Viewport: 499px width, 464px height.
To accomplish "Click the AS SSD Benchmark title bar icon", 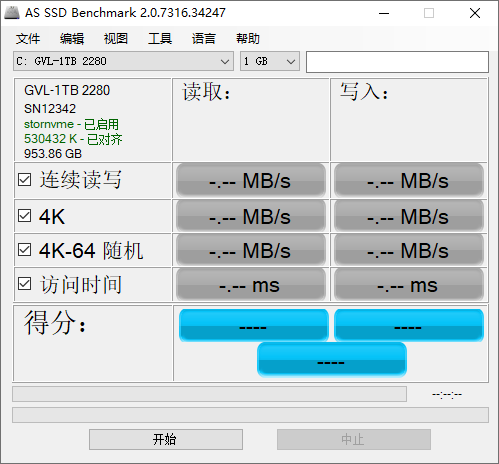I will 12,13.
